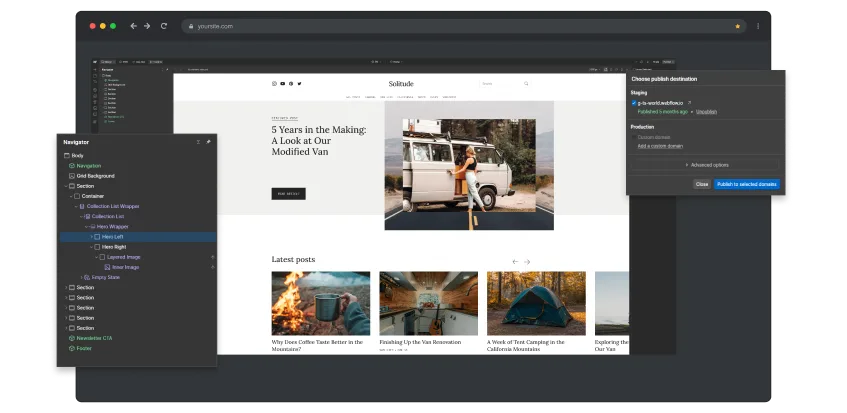Click the van hero image
The width and height of the screenshot is (847, 413).
pyautogui.click(x=469, y=166)
